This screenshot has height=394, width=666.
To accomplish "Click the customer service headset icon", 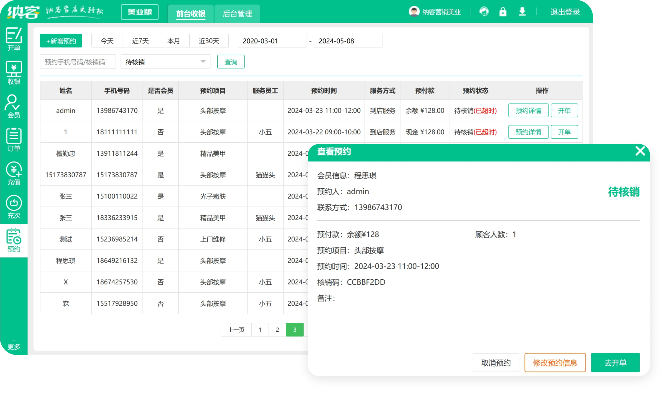I will pyautogui.click(x=484, y=11).
